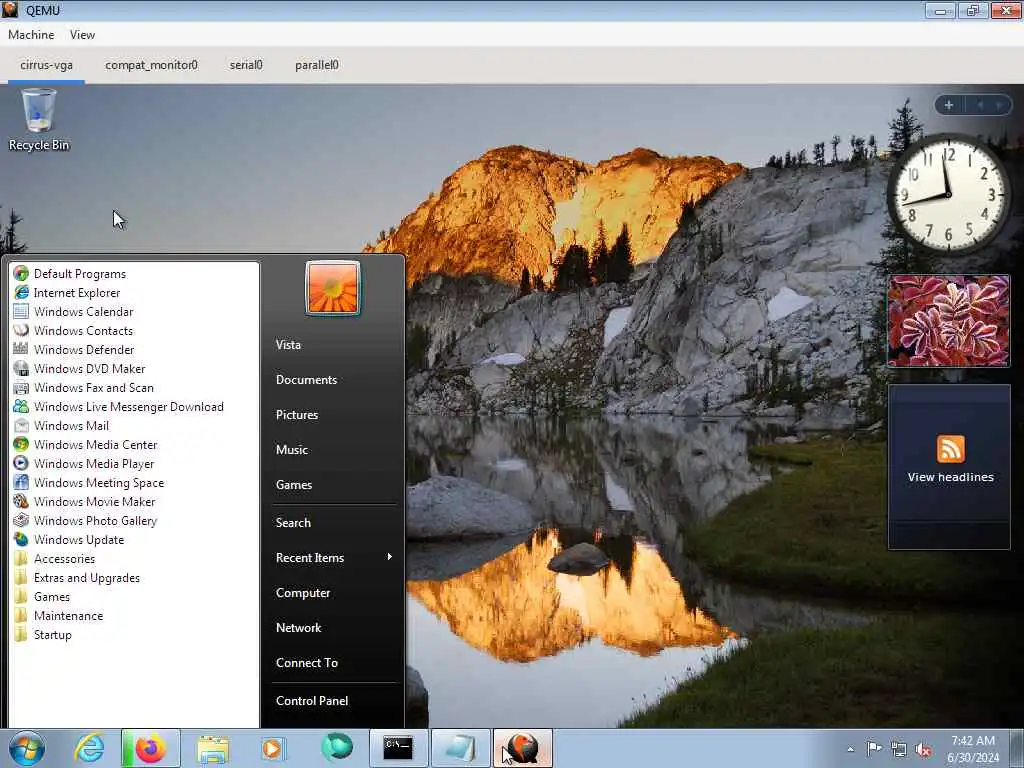Screen dimensions: 1024x768
Task: Switch to serial0 tab
Action: point(246,65)
